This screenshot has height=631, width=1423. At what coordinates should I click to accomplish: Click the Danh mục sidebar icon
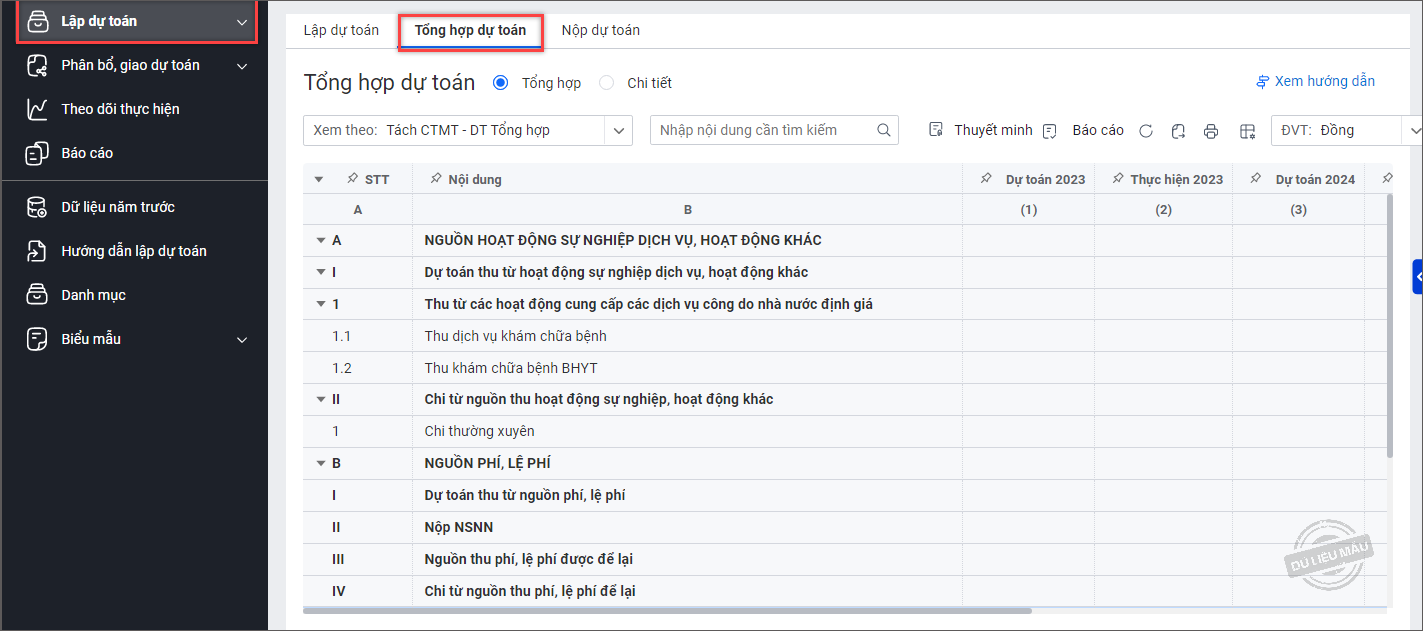click(x=37, y=295)
